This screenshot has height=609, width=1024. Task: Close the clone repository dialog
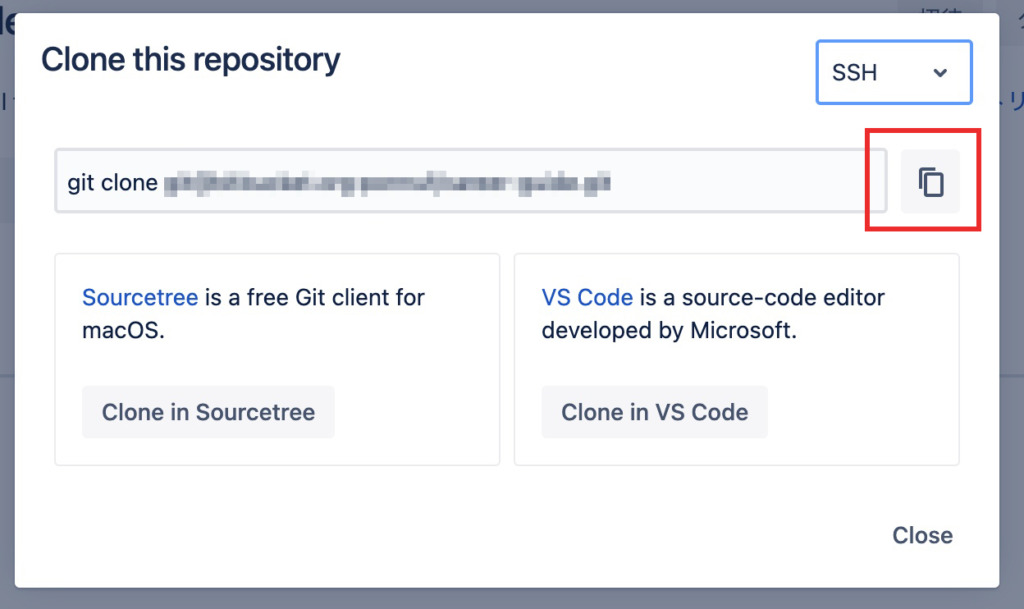tap(922, 535)
